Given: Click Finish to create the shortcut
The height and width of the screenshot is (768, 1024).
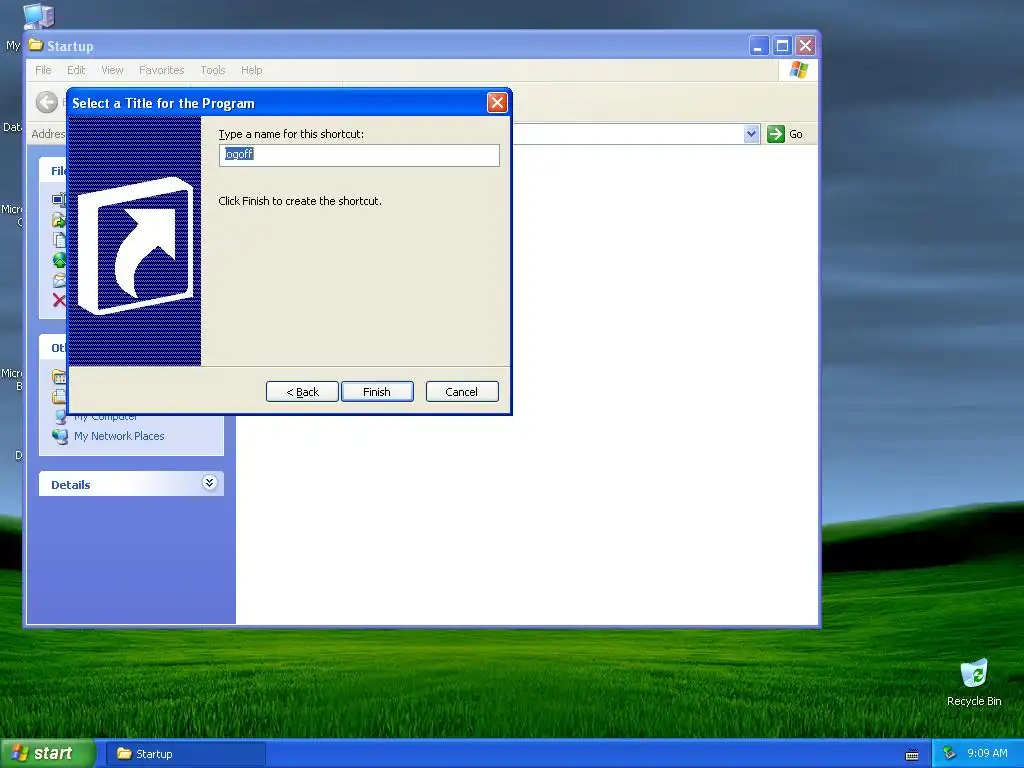Looking at the screenshot, I should pos(377,392).
